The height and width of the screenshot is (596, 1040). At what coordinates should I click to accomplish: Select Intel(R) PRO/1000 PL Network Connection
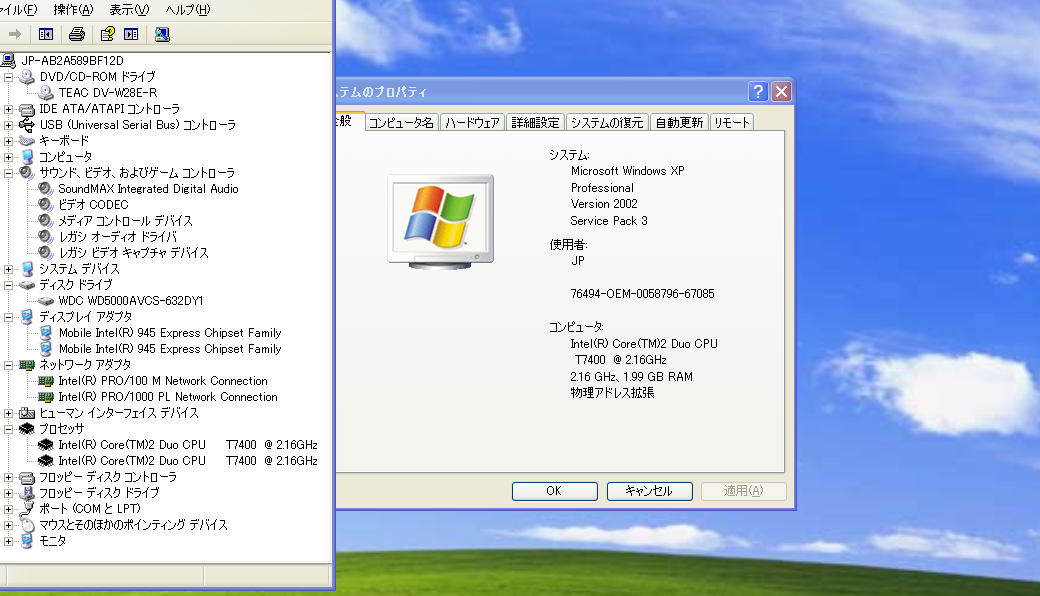pyautogui.click(x=168, y=397)
